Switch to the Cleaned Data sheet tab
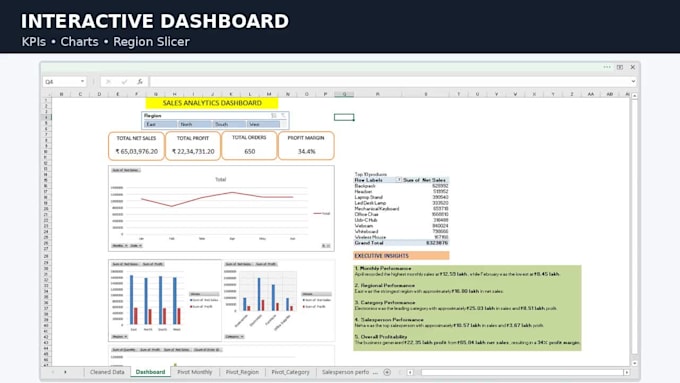680x383 pixels. pyautogui.click(x=107, y=372)
